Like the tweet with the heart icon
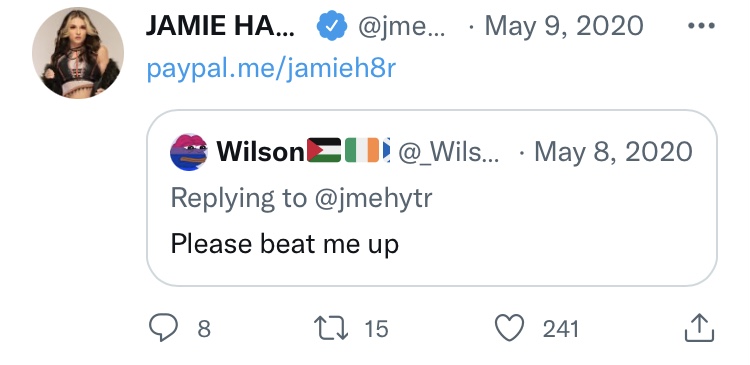This screenshot has height=365, width=750. click(x=509, y=328)
